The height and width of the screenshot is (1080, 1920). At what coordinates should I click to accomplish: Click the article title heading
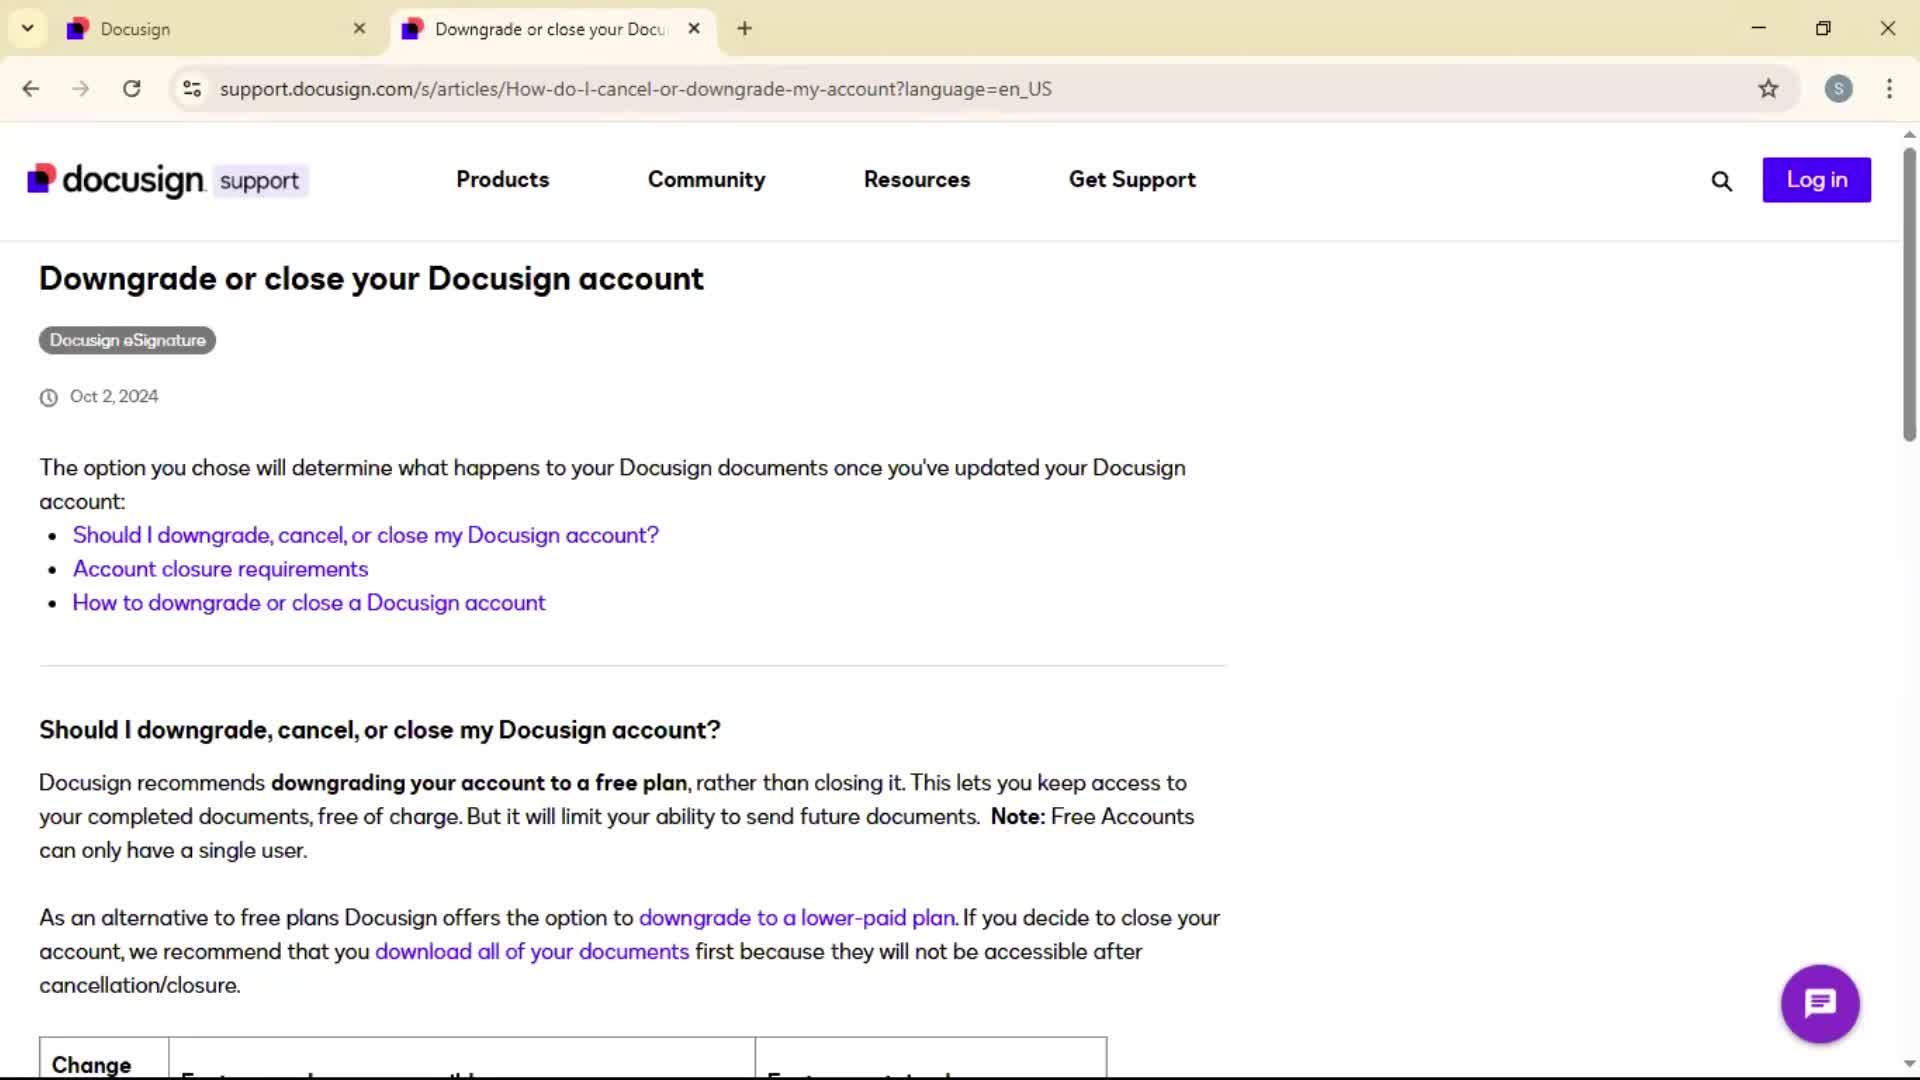click(371, 279)
